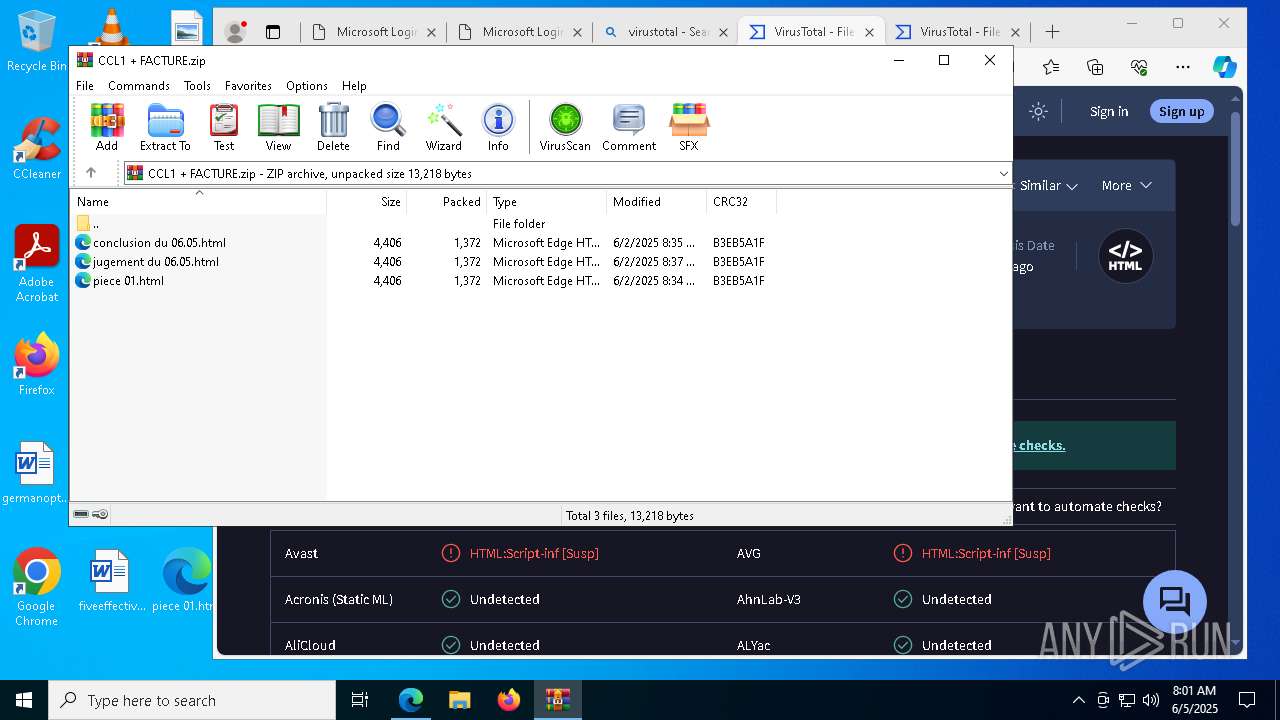
Task: Open the Help menu
Action: 354,86
